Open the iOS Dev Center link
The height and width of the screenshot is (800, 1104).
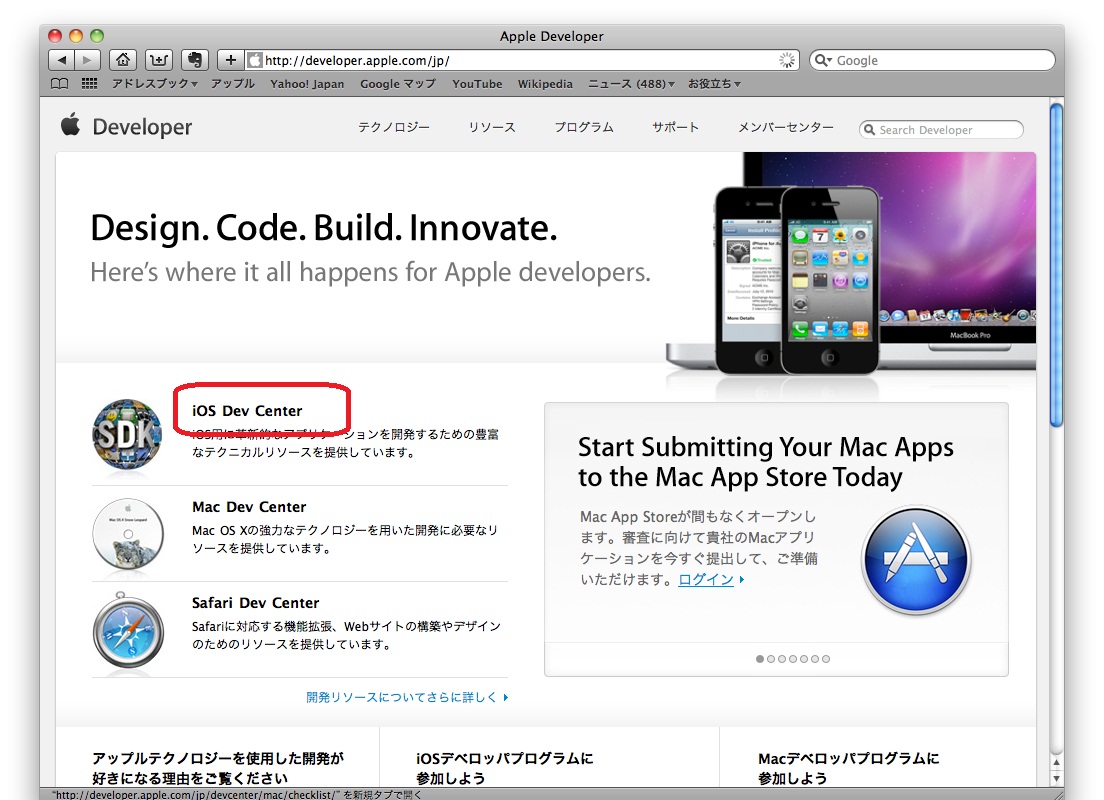[247, 411]
